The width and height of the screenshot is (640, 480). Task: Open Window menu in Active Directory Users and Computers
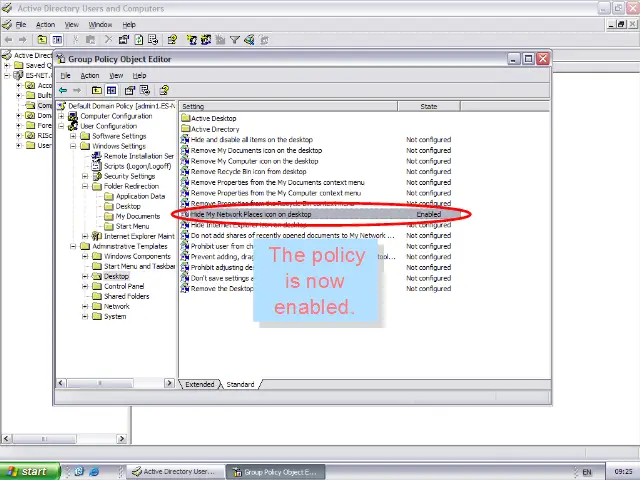[x=100, y=24]
